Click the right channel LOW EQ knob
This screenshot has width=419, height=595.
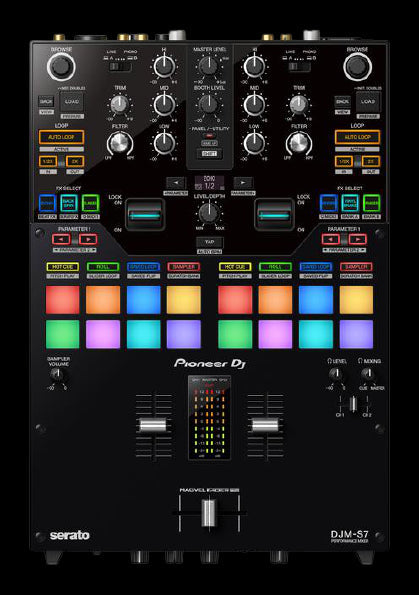[254, 143]
